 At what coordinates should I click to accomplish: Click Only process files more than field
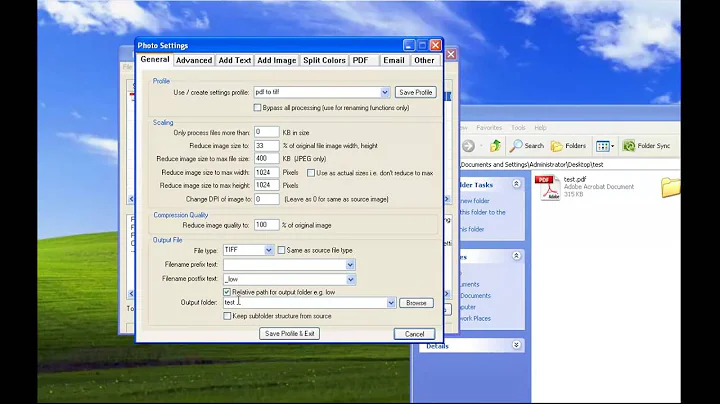pos(266,132)
